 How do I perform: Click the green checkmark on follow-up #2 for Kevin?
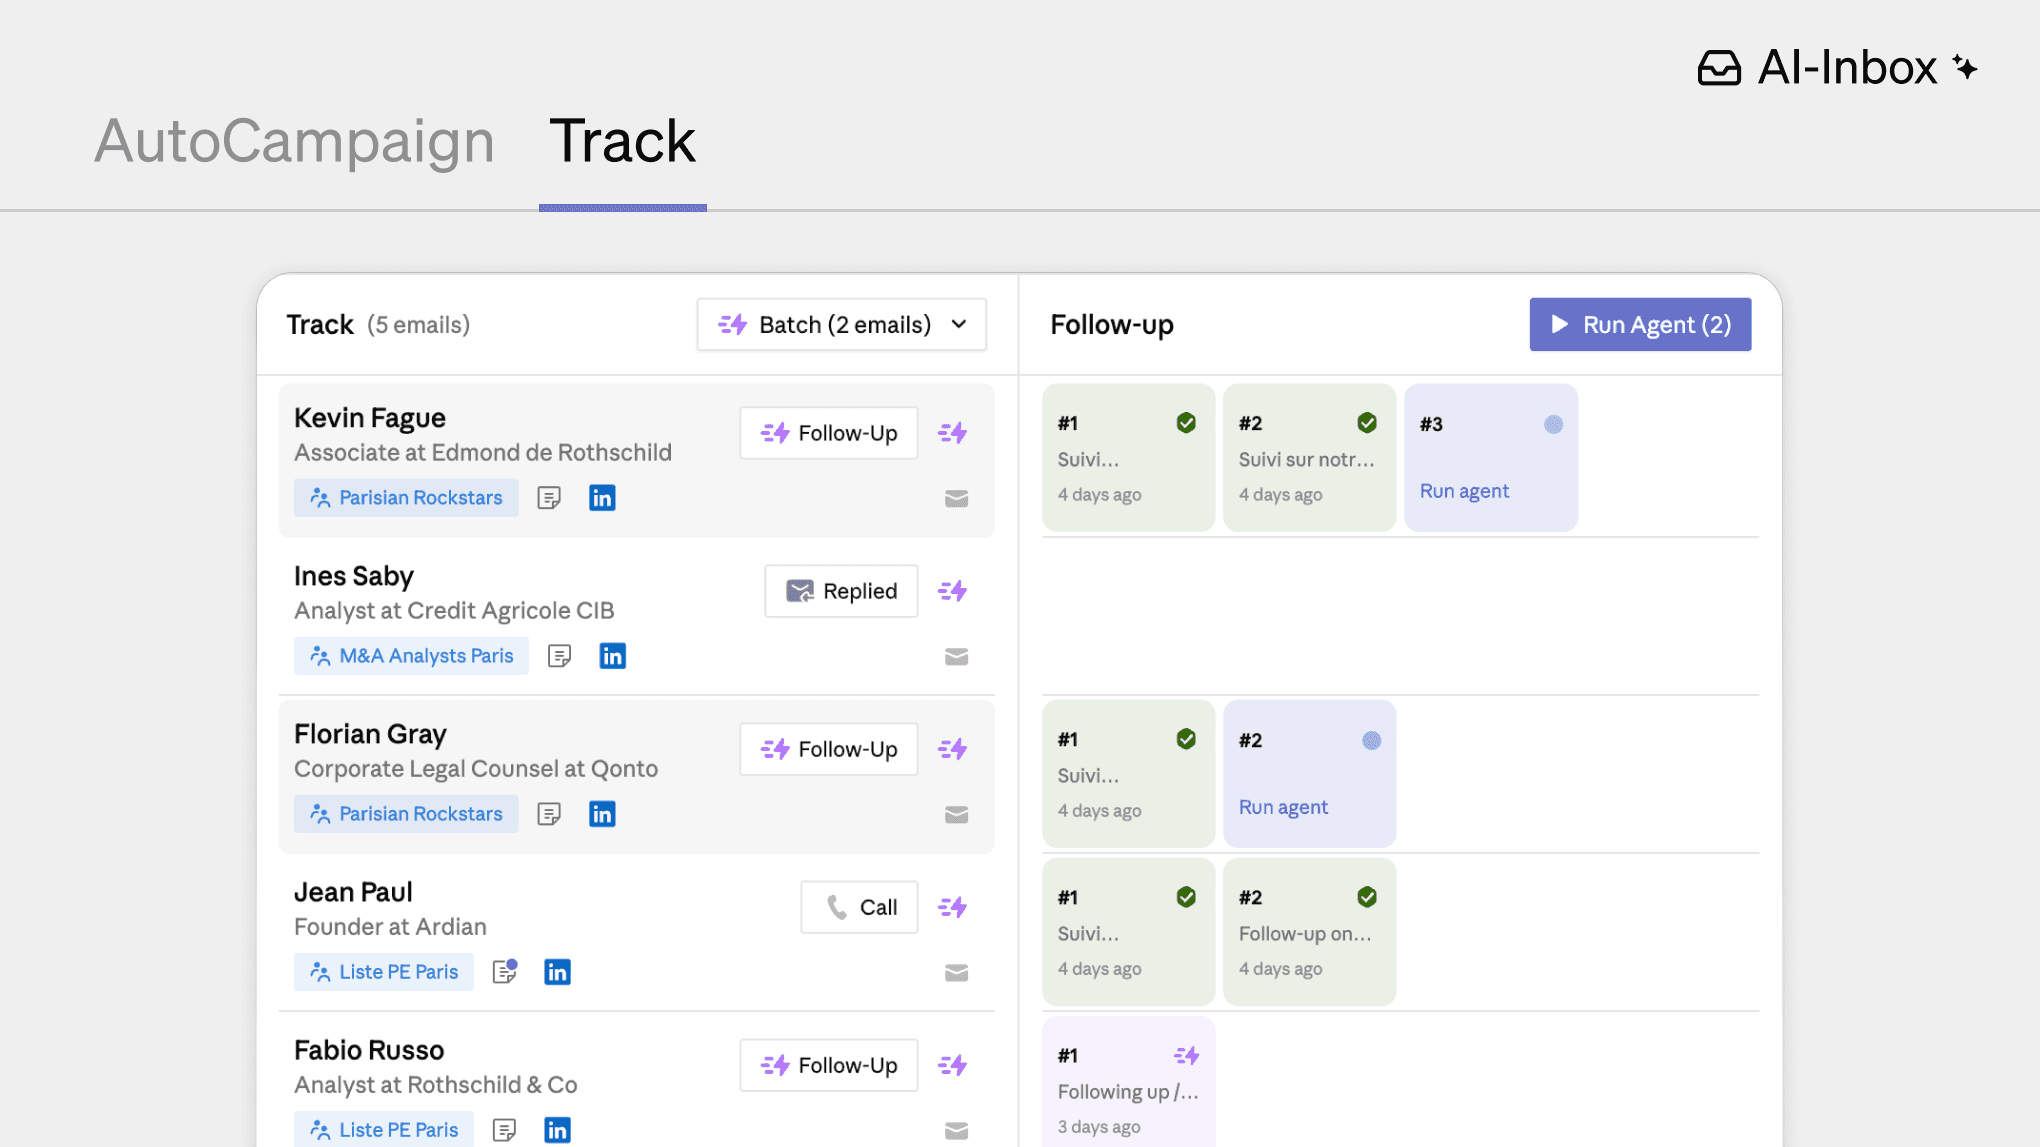(1367, 421)
